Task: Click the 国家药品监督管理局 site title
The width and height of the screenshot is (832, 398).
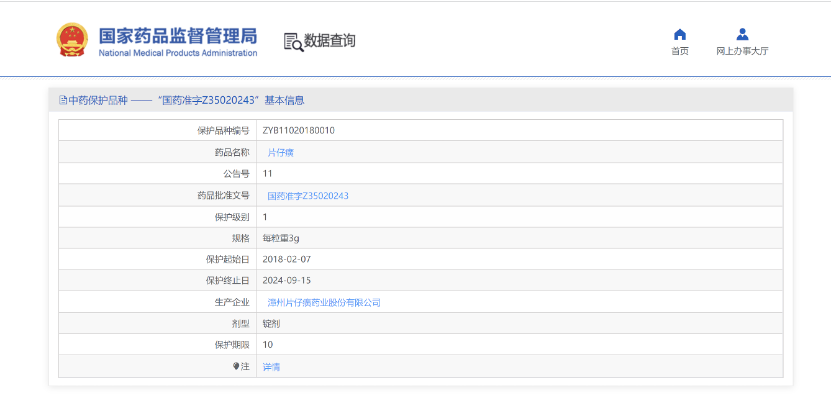Action: click(x=178, y=36)
